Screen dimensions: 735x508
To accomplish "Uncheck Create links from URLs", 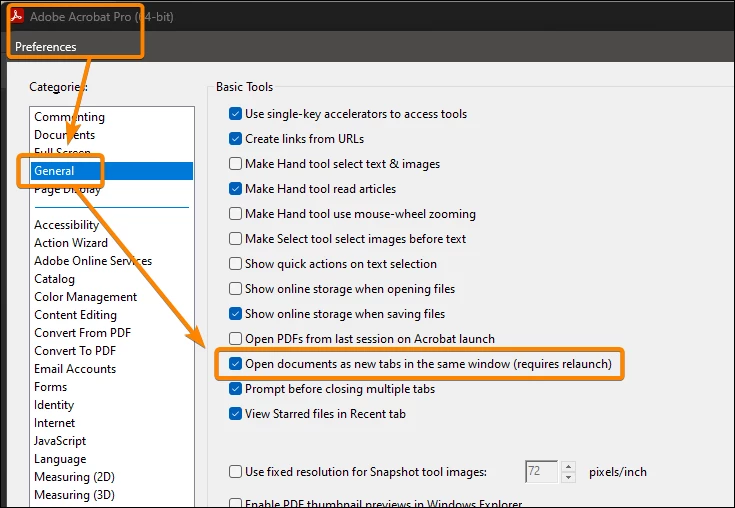I will click(235, 139).
